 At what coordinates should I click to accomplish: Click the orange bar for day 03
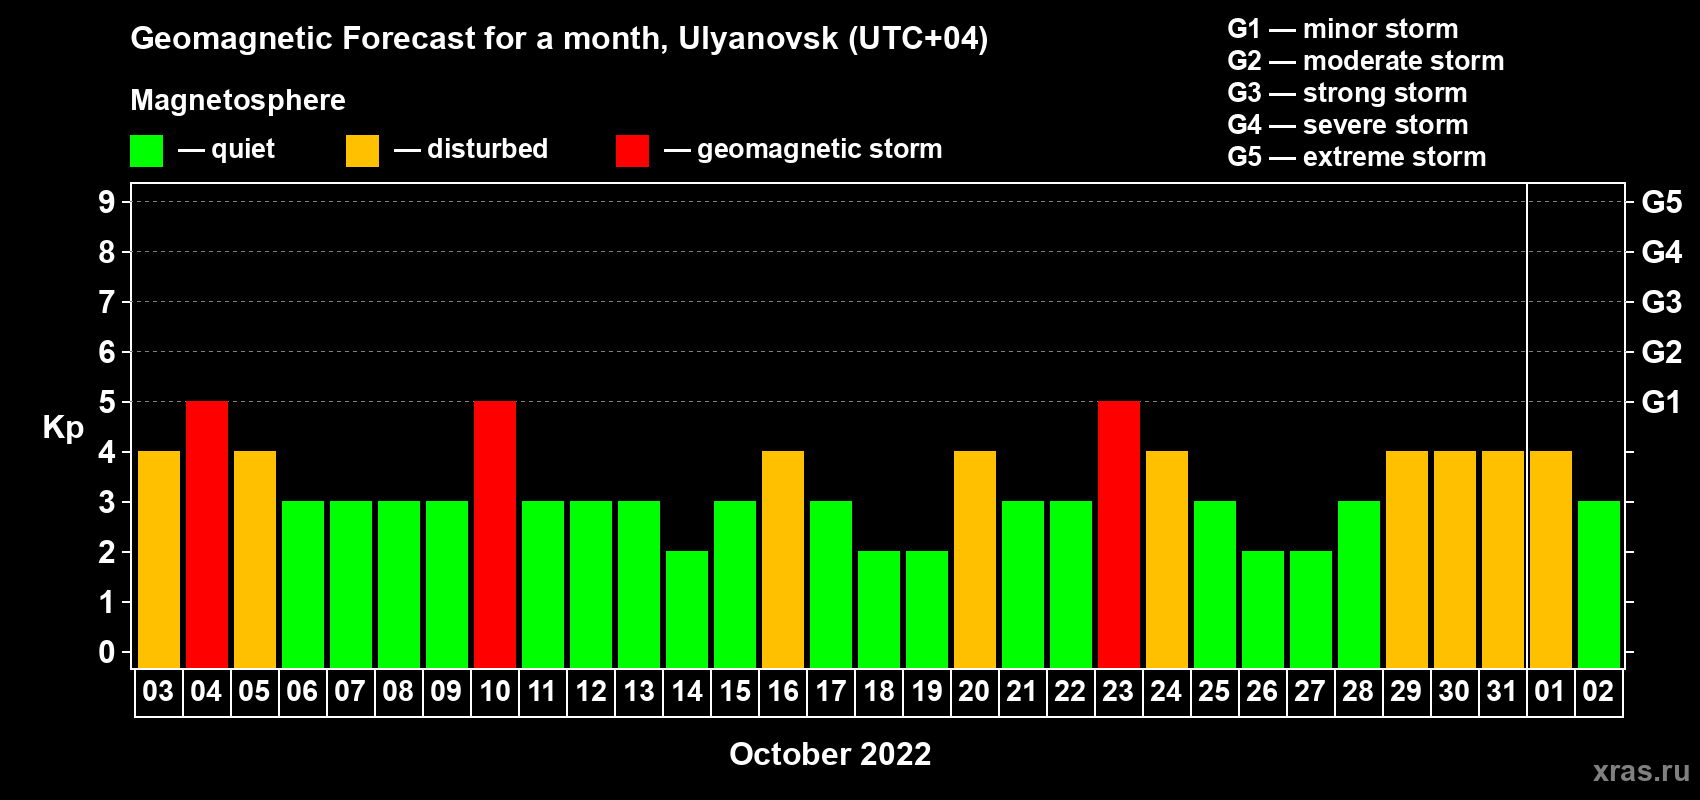(x=159, y=560)
